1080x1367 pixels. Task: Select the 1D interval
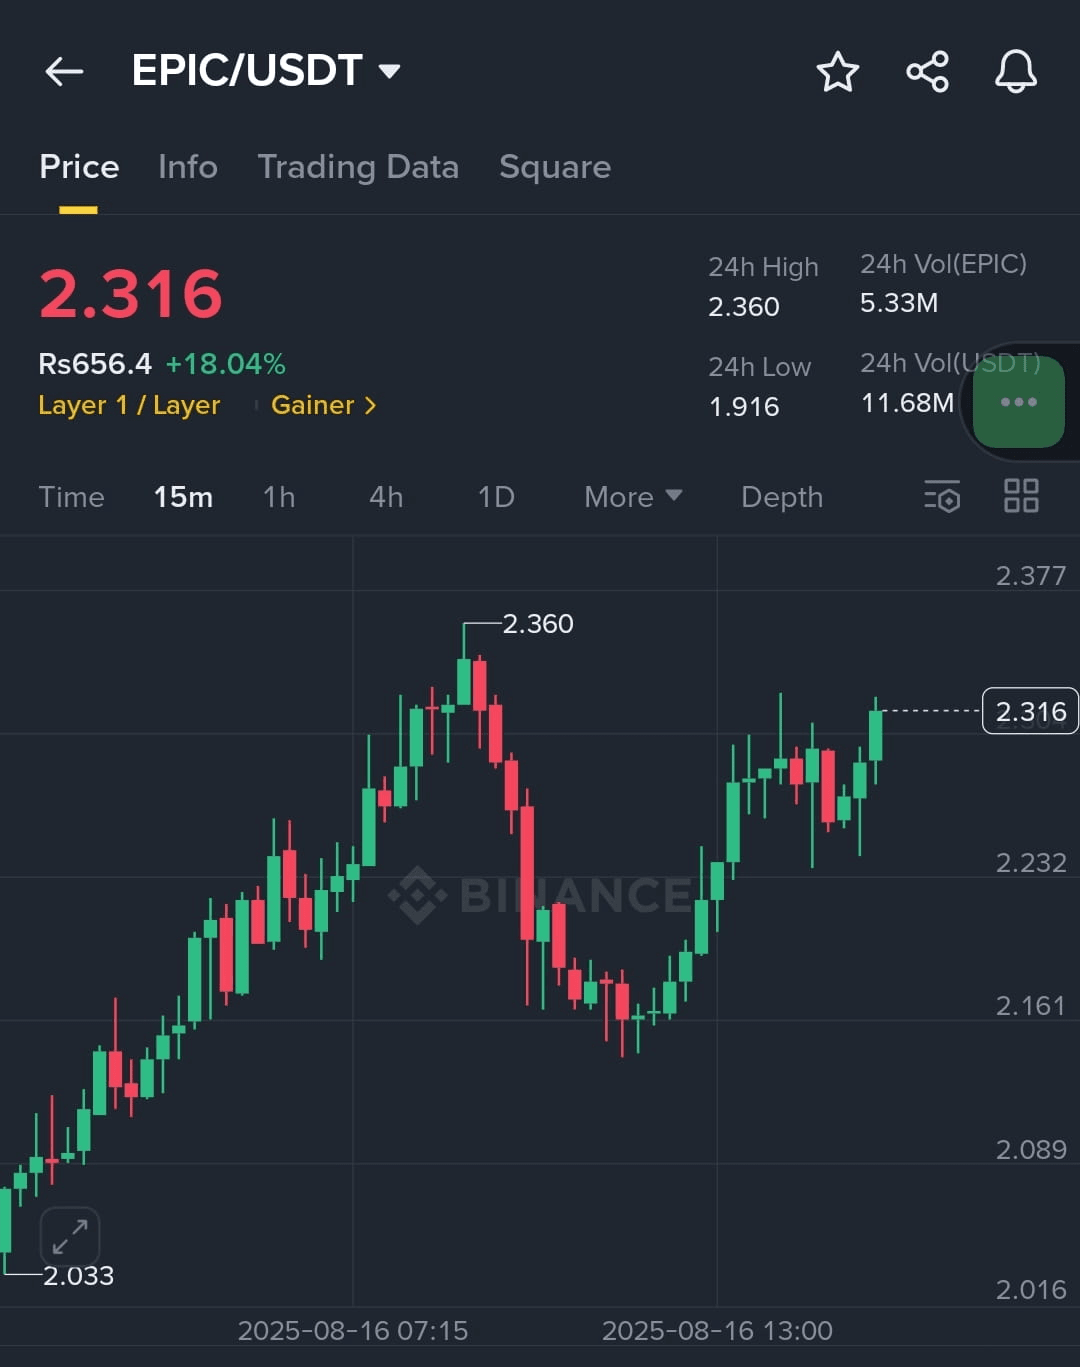496,497
